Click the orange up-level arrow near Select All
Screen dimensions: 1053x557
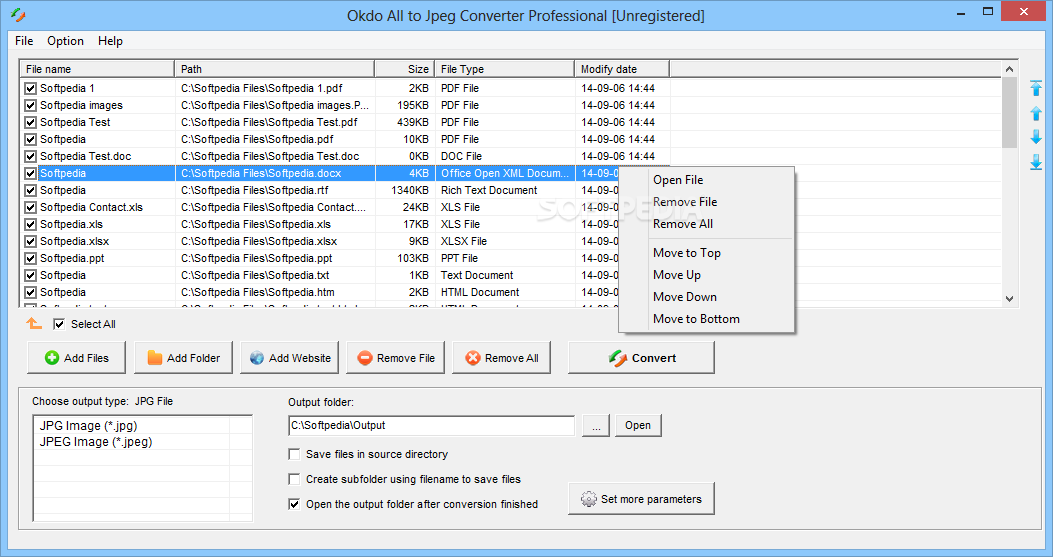click(x=34, y=324)
